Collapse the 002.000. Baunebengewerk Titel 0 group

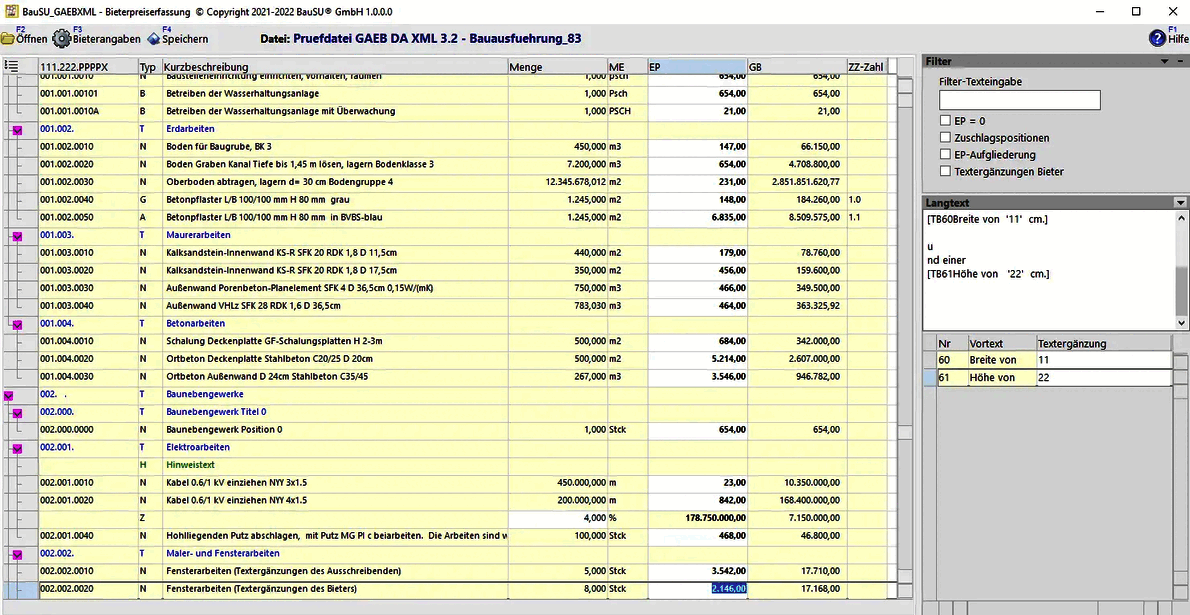(x=17, y=413)
